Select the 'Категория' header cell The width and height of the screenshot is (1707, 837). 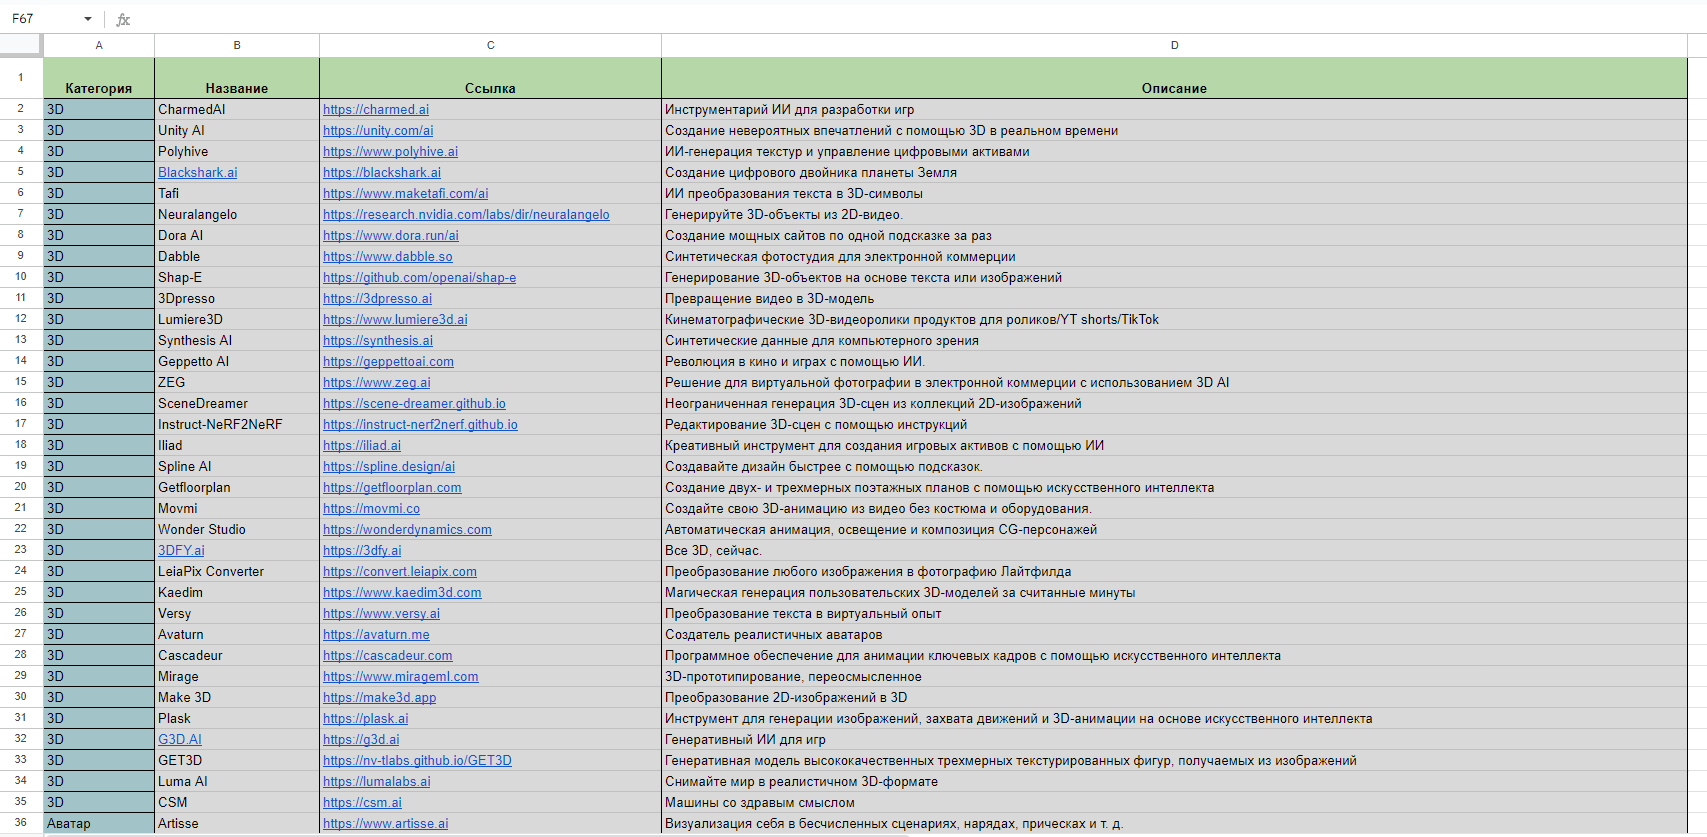pyautogui.click(x=99, y=88)
